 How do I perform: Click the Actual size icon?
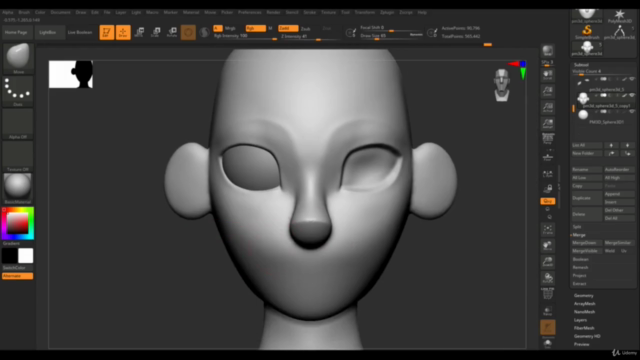coord(547,107)
